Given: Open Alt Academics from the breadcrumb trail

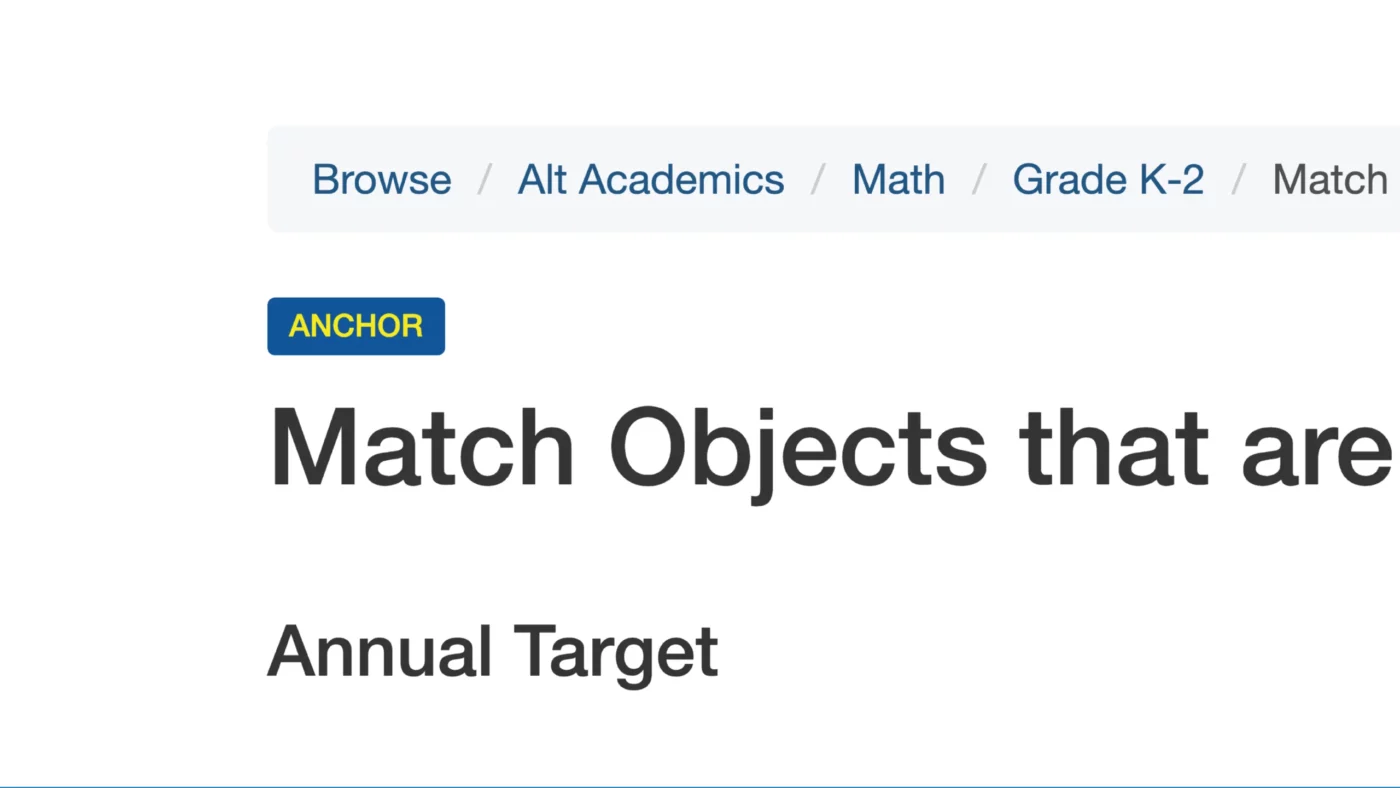Looking at the screenshot, I should [x=650, y=179].
